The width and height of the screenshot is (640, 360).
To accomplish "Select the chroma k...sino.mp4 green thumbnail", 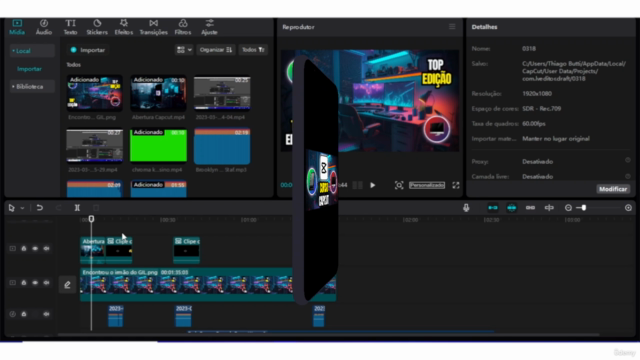I will tap(158, 145).
